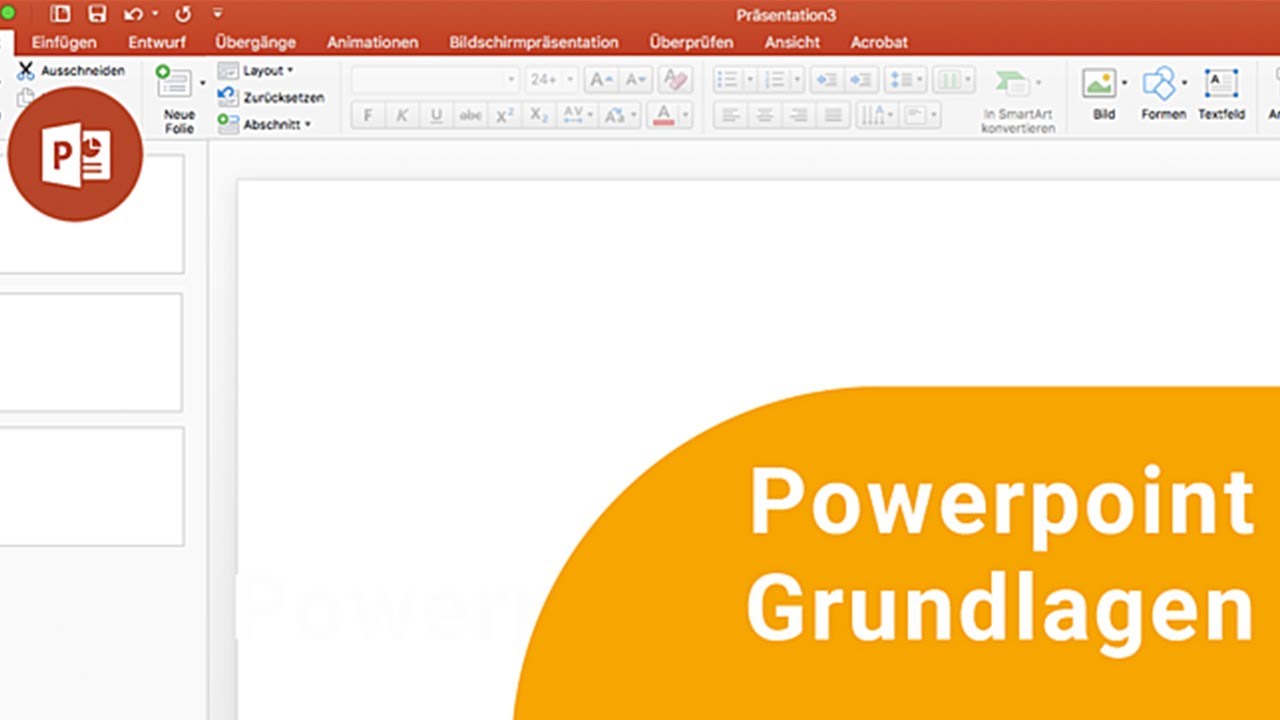The image size is (1280, 720).
Task: Open the font size 24+ dropdown
Action: 551,80
